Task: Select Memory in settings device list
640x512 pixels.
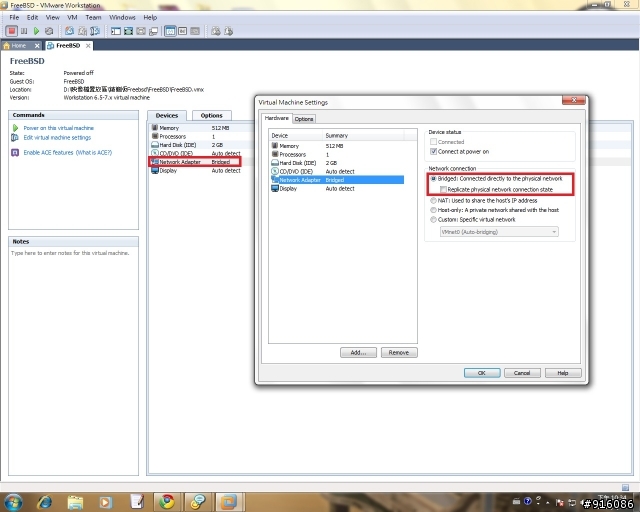Action: [337, 146]
